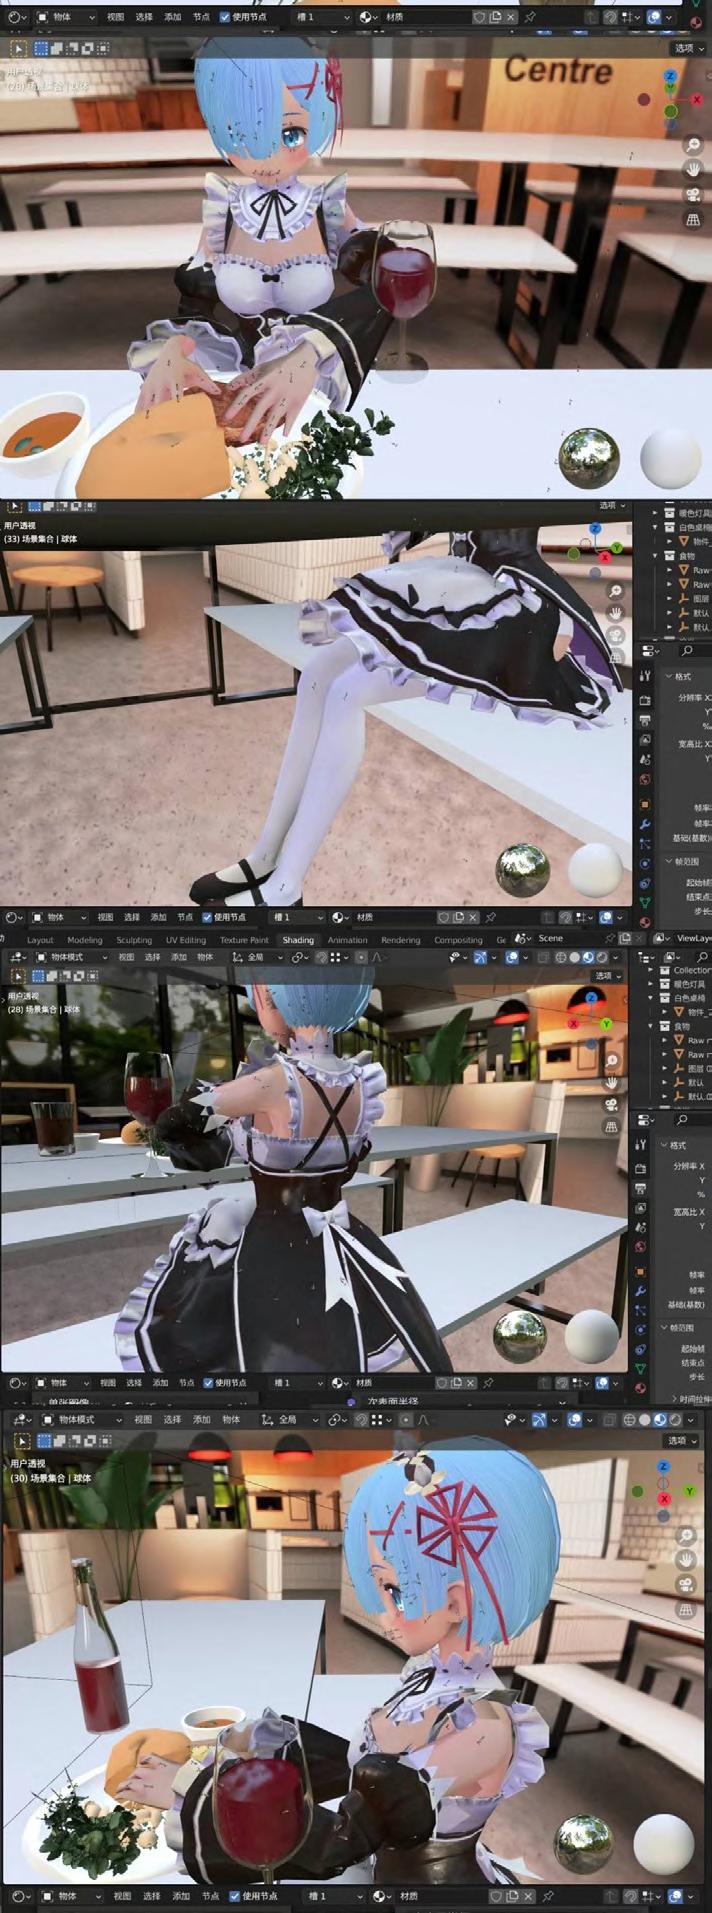Click pan hand icon in character's-back viewport
This screenshot has height=1913, width=712.
pyautogui.click(x=612, y=1082)
